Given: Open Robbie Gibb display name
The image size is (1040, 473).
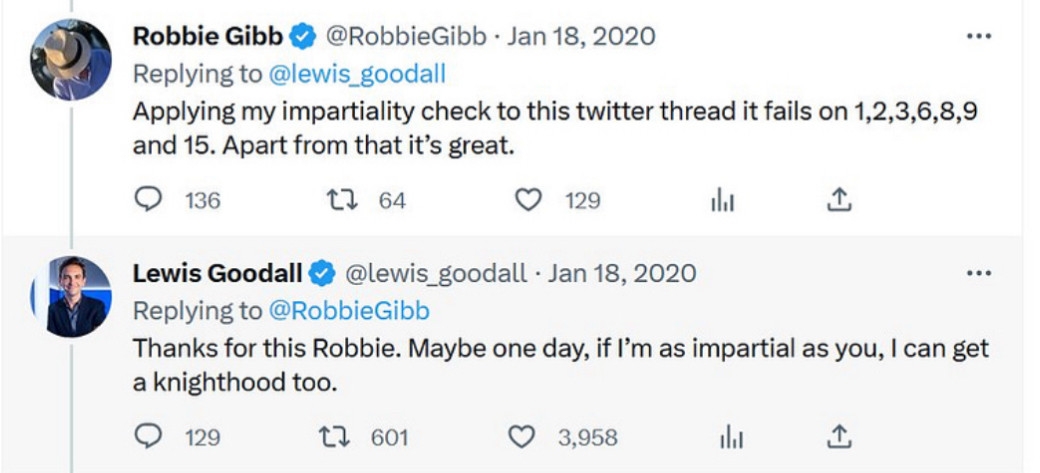Looking at the screenshot, I should [x=208, y=37].
